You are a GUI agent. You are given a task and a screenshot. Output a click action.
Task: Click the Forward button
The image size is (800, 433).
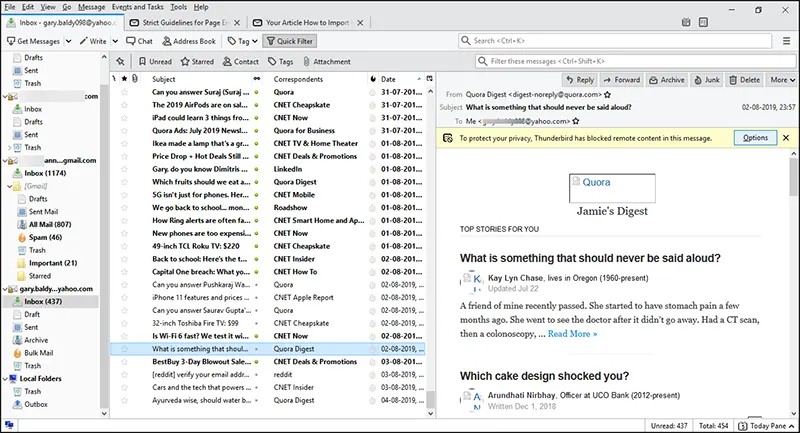[x=621, y=80]
